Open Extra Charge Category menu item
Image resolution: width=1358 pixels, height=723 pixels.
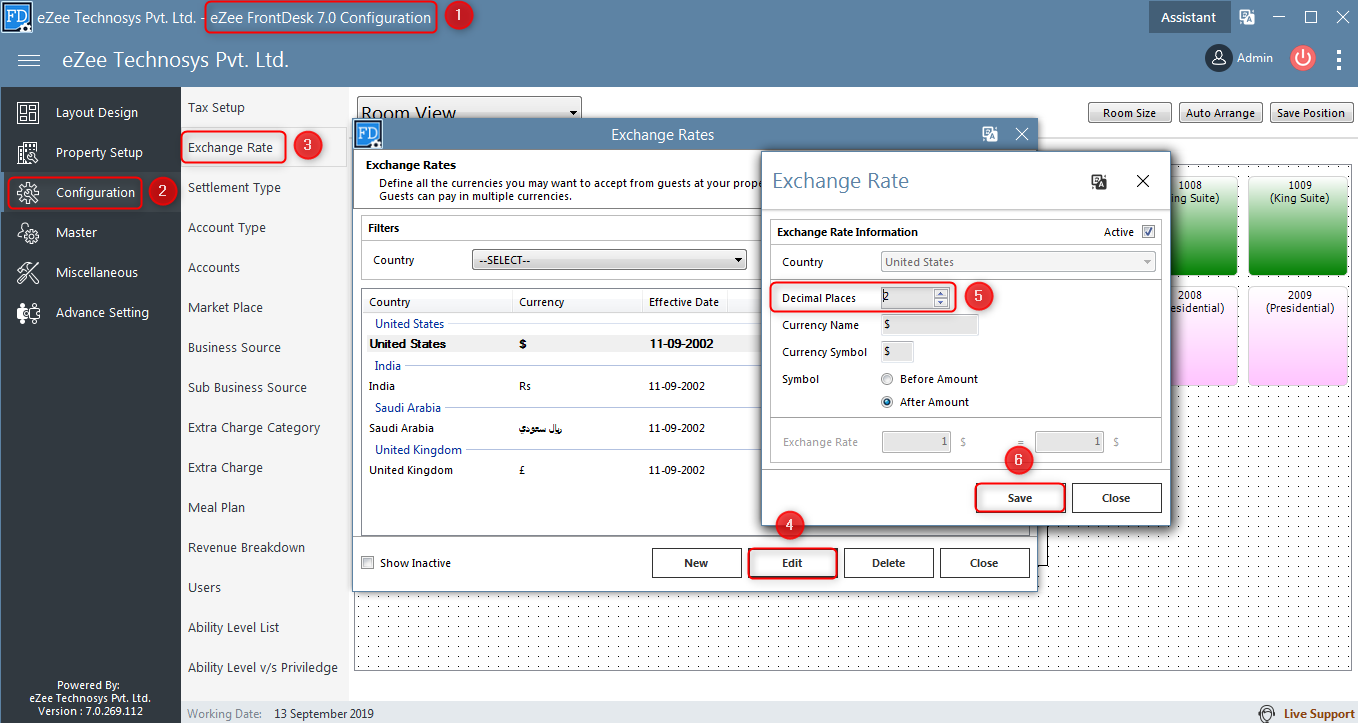(x=254, y=428)
